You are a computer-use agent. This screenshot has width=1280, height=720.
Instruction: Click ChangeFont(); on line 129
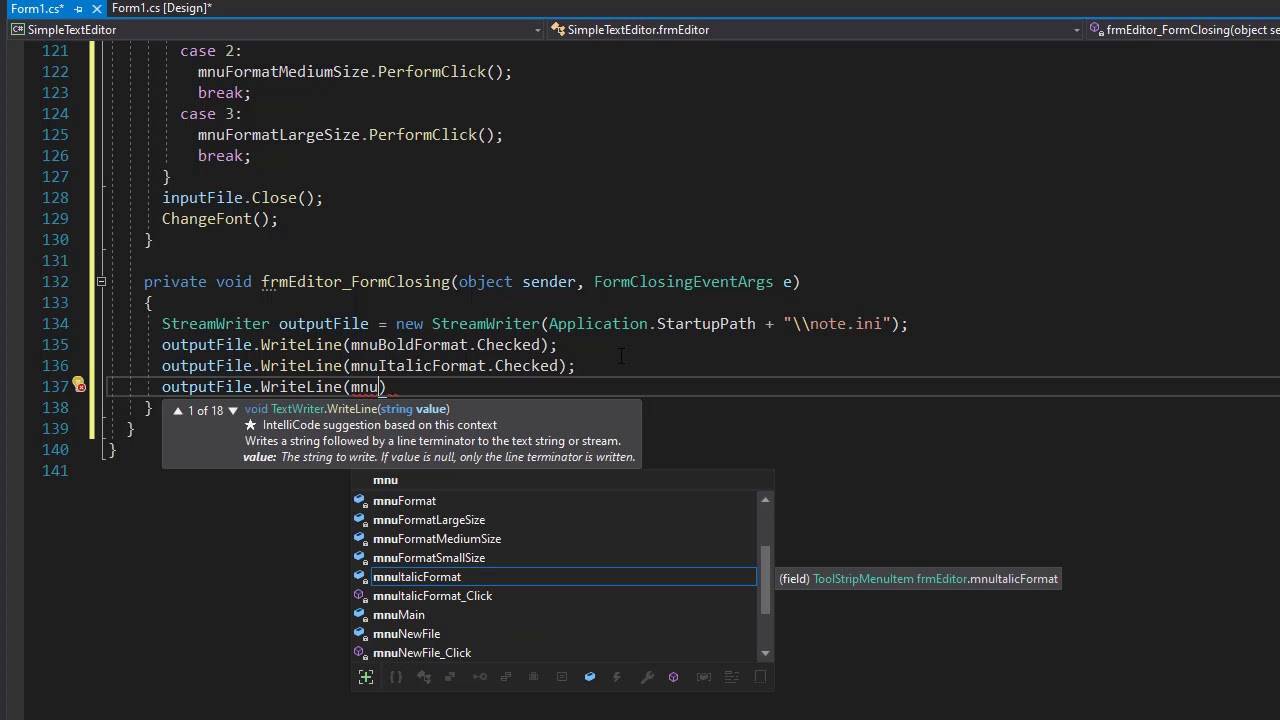(220, 219)
